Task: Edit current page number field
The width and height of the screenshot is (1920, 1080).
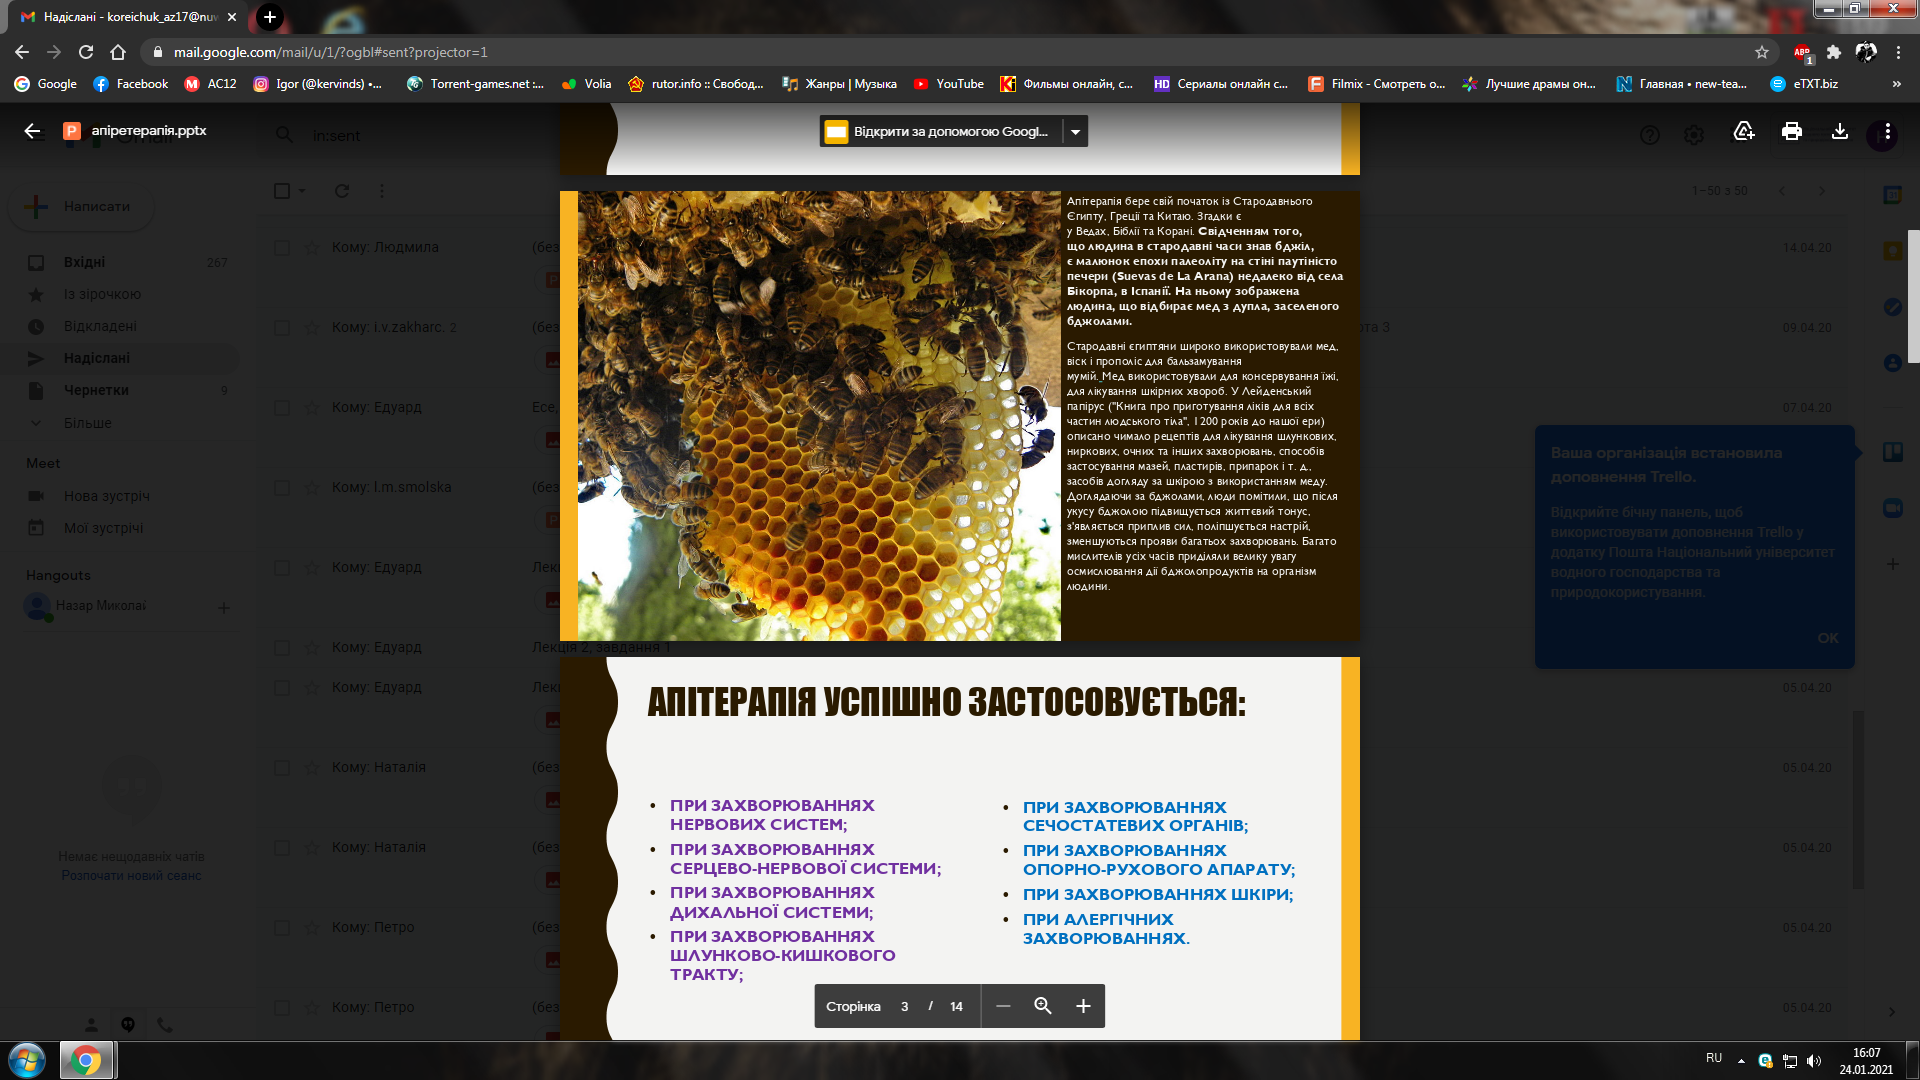Action: click(x=904, y=1006)
